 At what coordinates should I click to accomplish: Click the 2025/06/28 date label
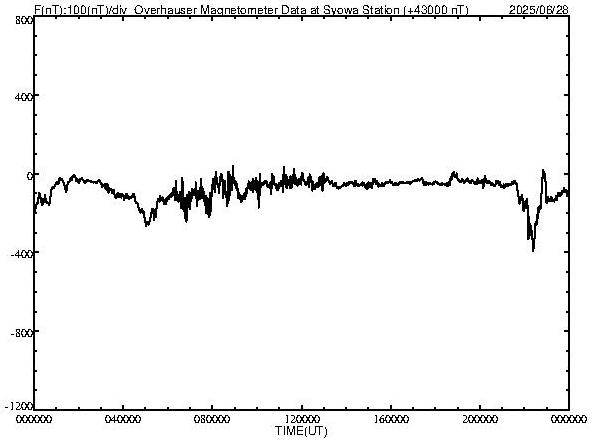(538, 10)
